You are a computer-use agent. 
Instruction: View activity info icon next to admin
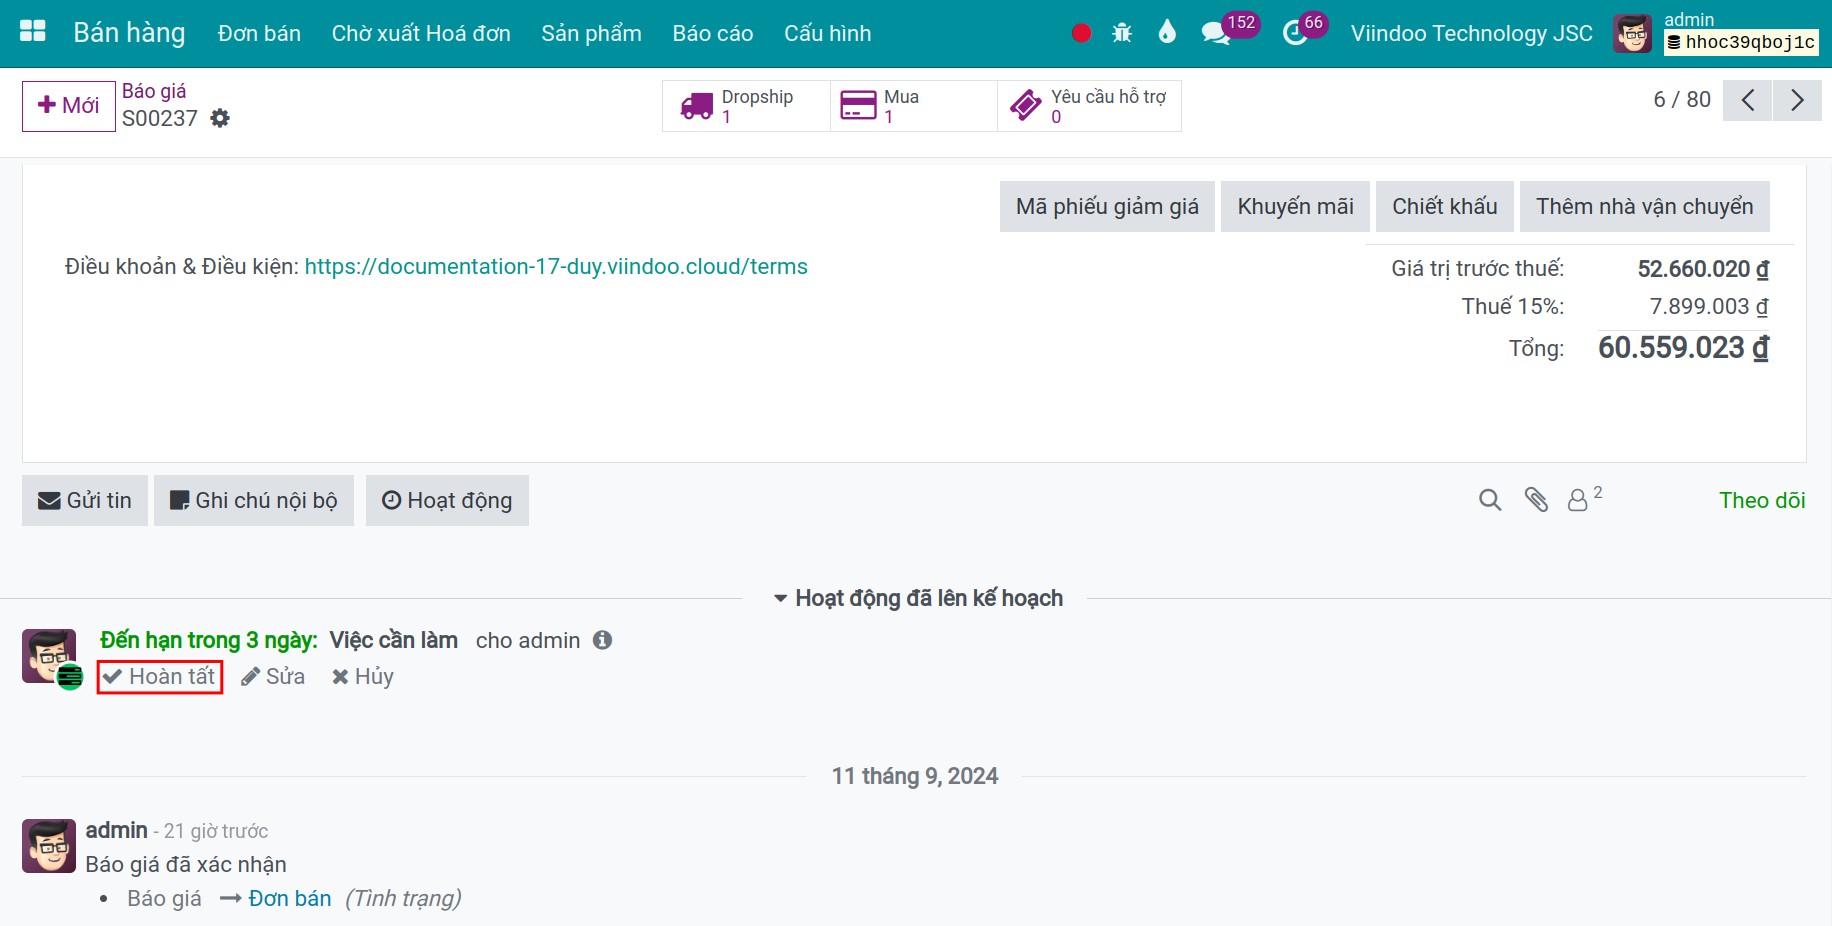(x=602, y=640)
